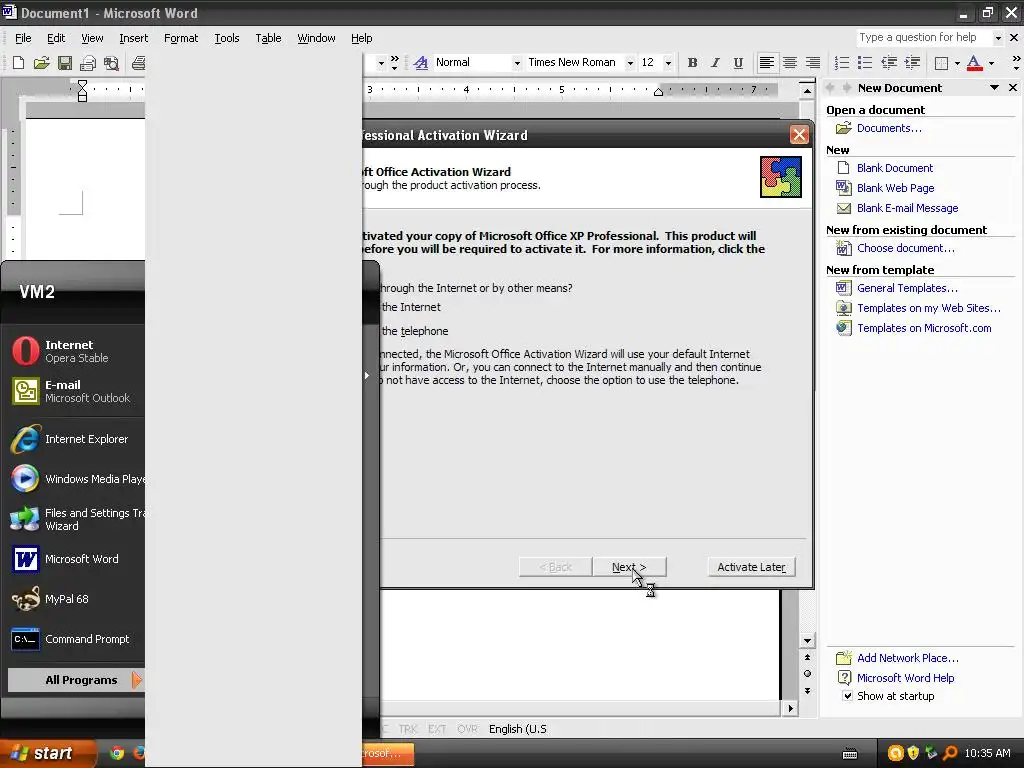Center the text alignment

tap(790, 63)
